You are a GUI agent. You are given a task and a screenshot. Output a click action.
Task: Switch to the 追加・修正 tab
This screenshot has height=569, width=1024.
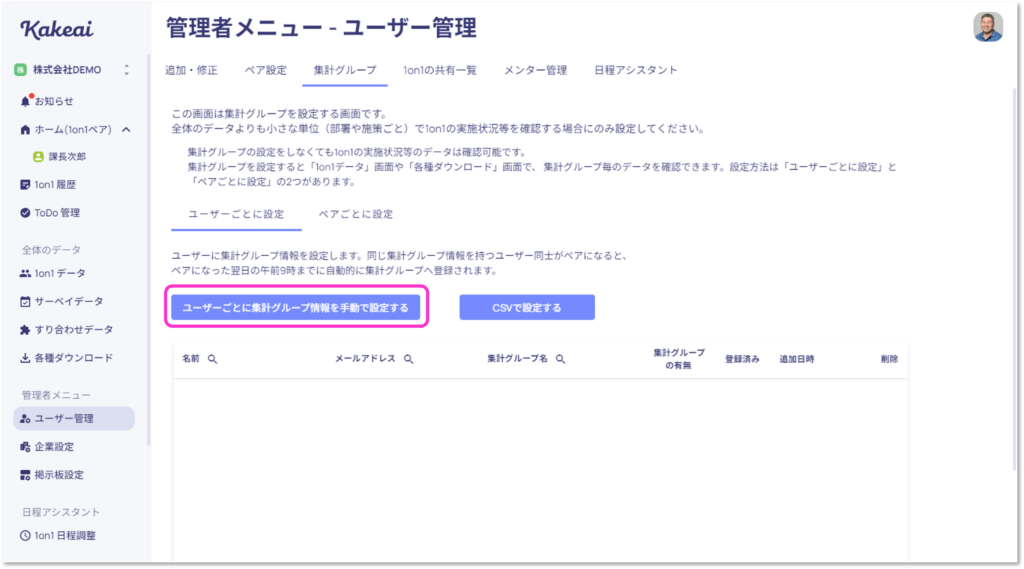191,70
